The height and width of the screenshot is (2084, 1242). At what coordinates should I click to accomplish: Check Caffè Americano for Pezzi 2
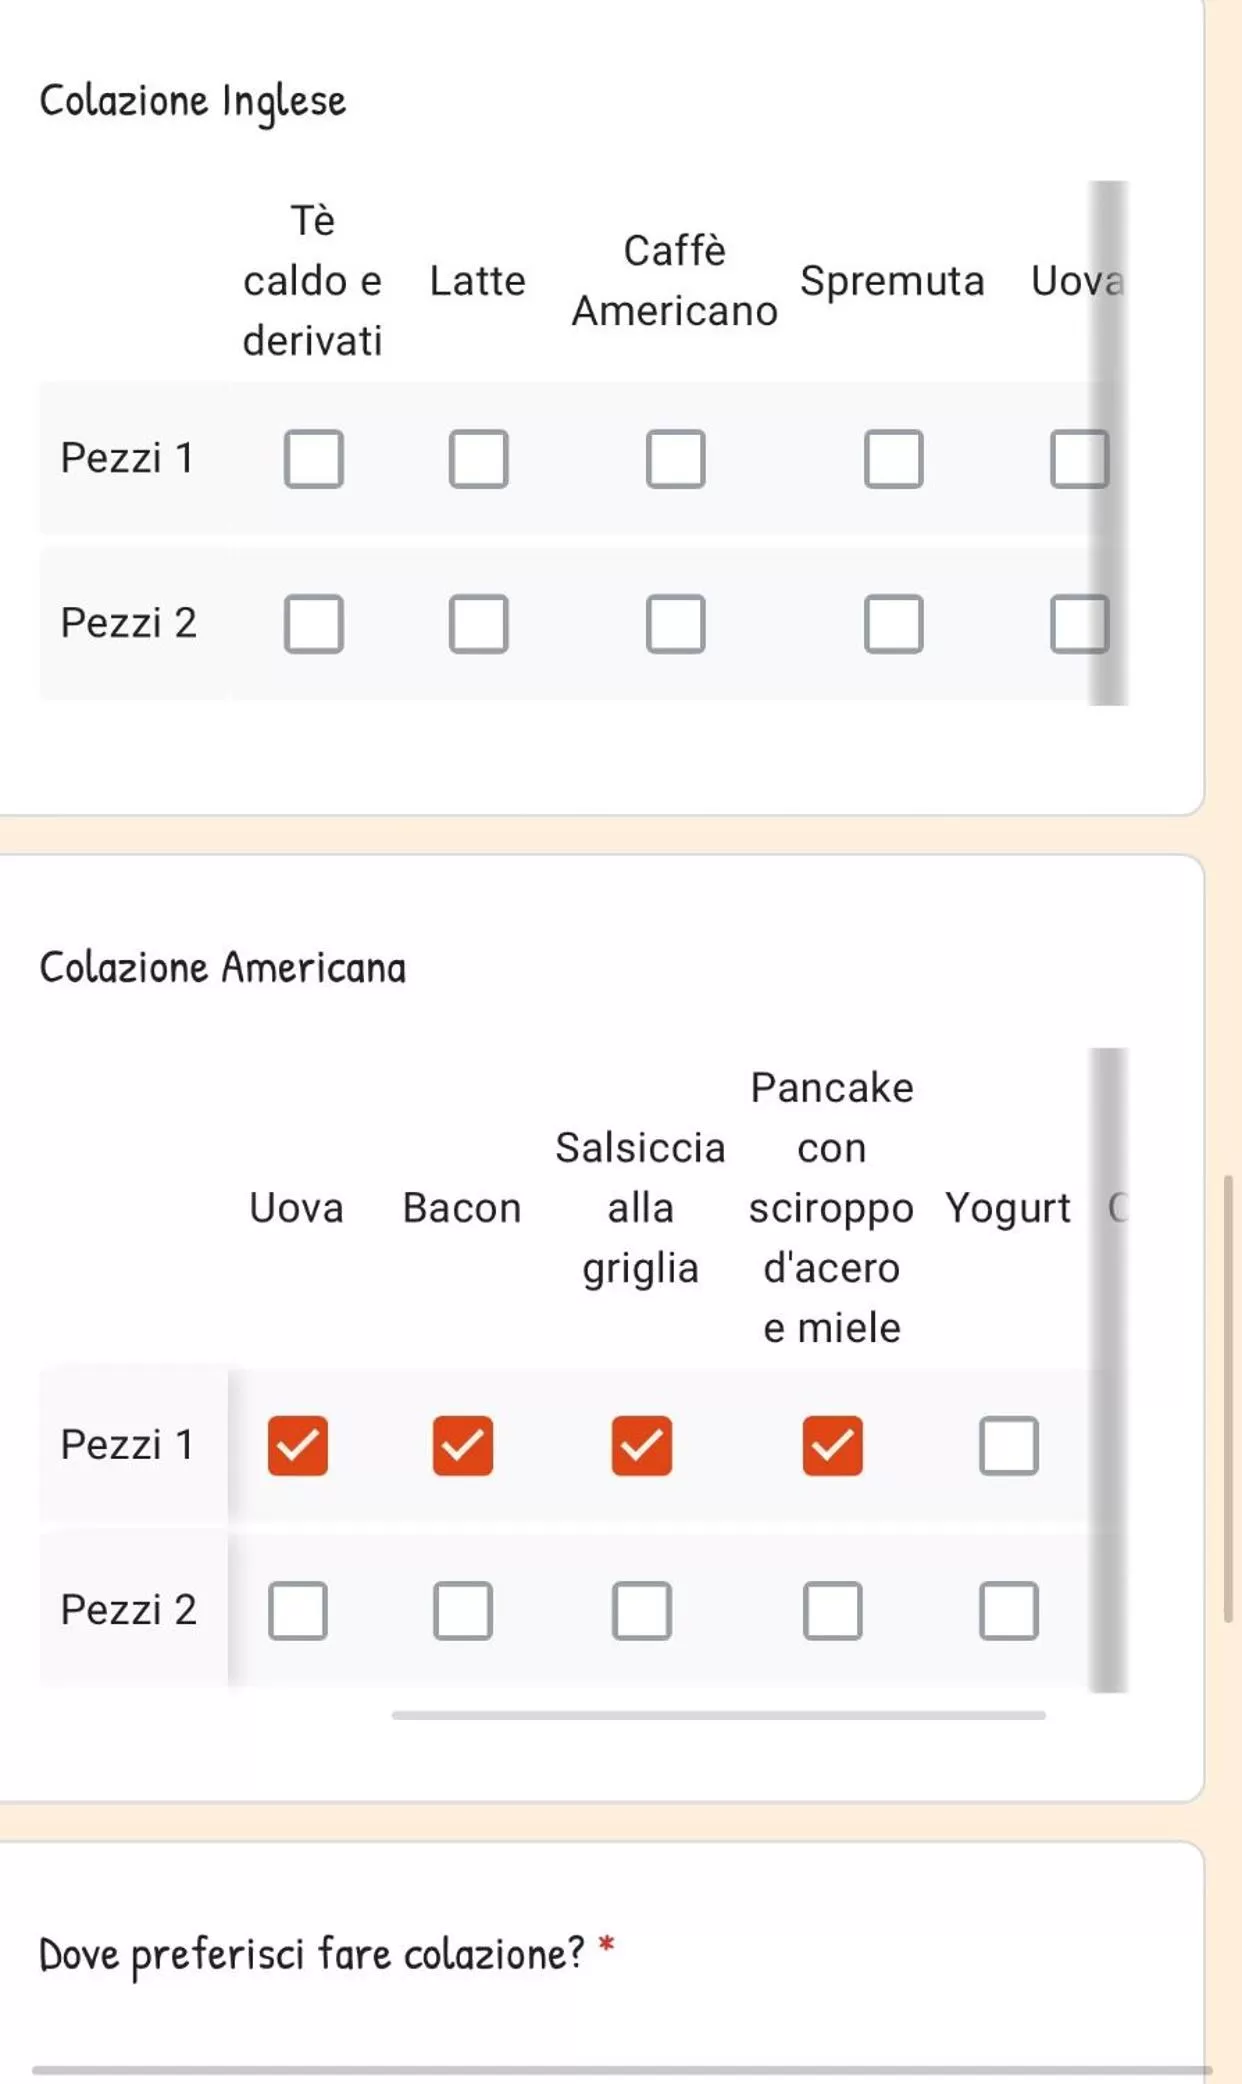tap(676, 624)
